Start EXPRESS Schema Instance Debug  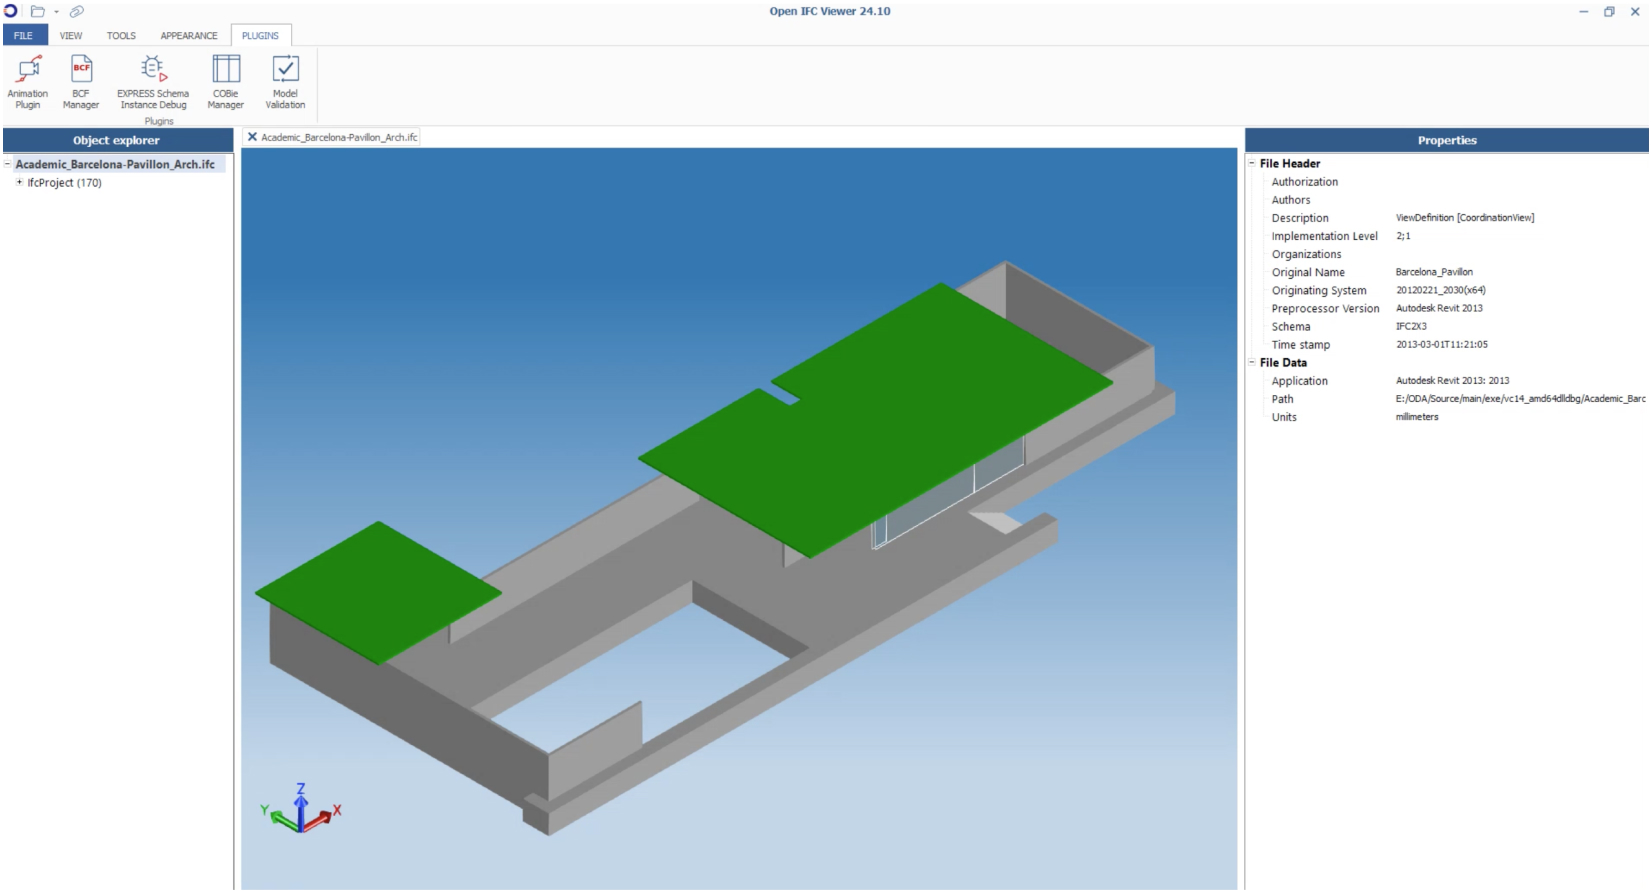153,82
